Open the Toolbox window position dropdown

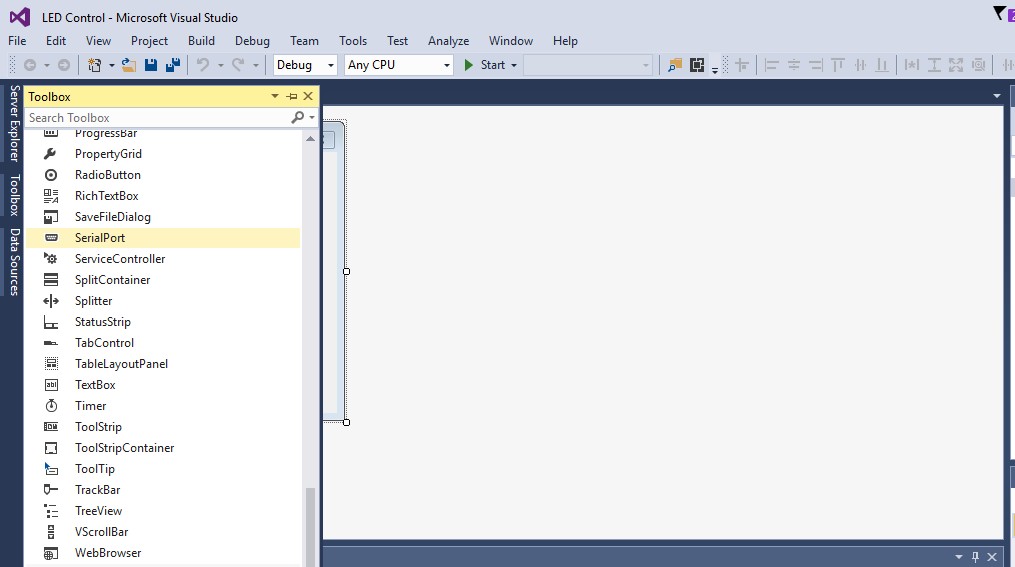[x=274, y=96]
